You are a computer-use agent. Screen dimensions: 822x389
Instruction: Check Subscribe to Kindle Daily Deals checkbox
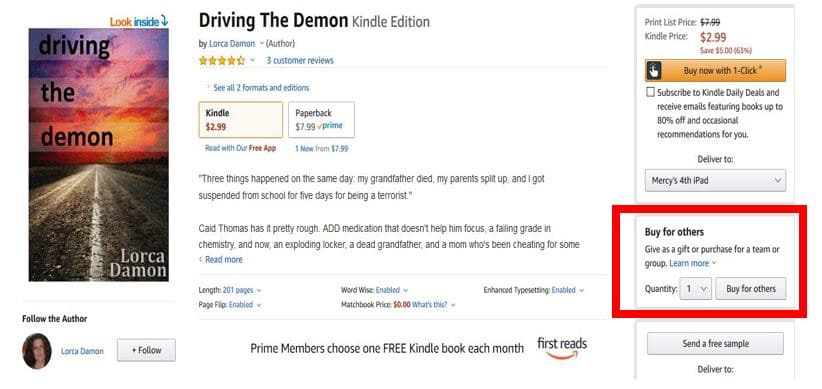click(x=650, y=92)
